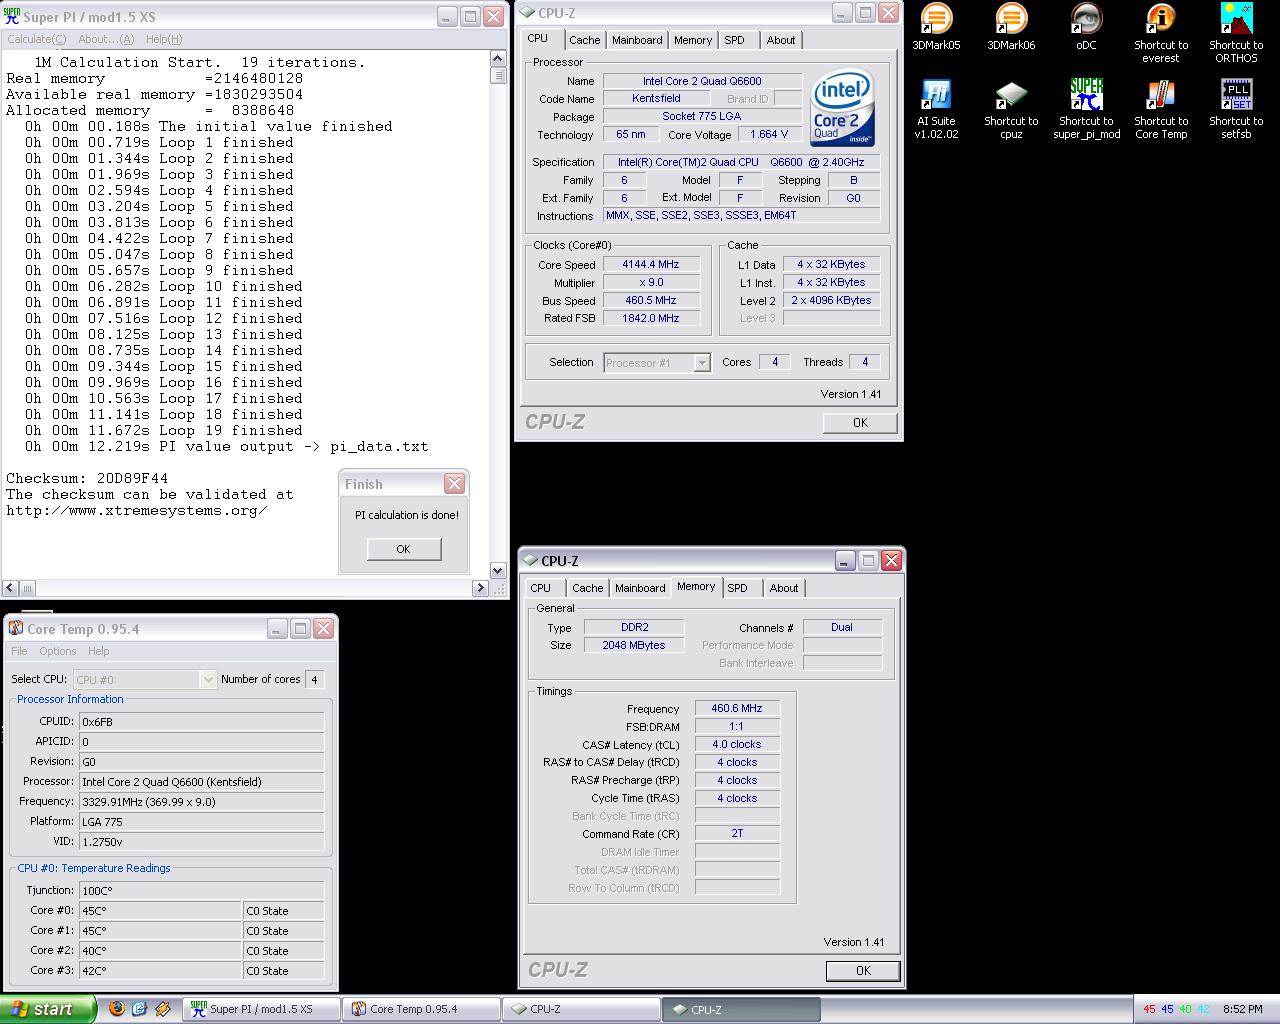Select About tab in top CPU-Z
Screen dimensions: 1280x1024
(x=781, y=40)
